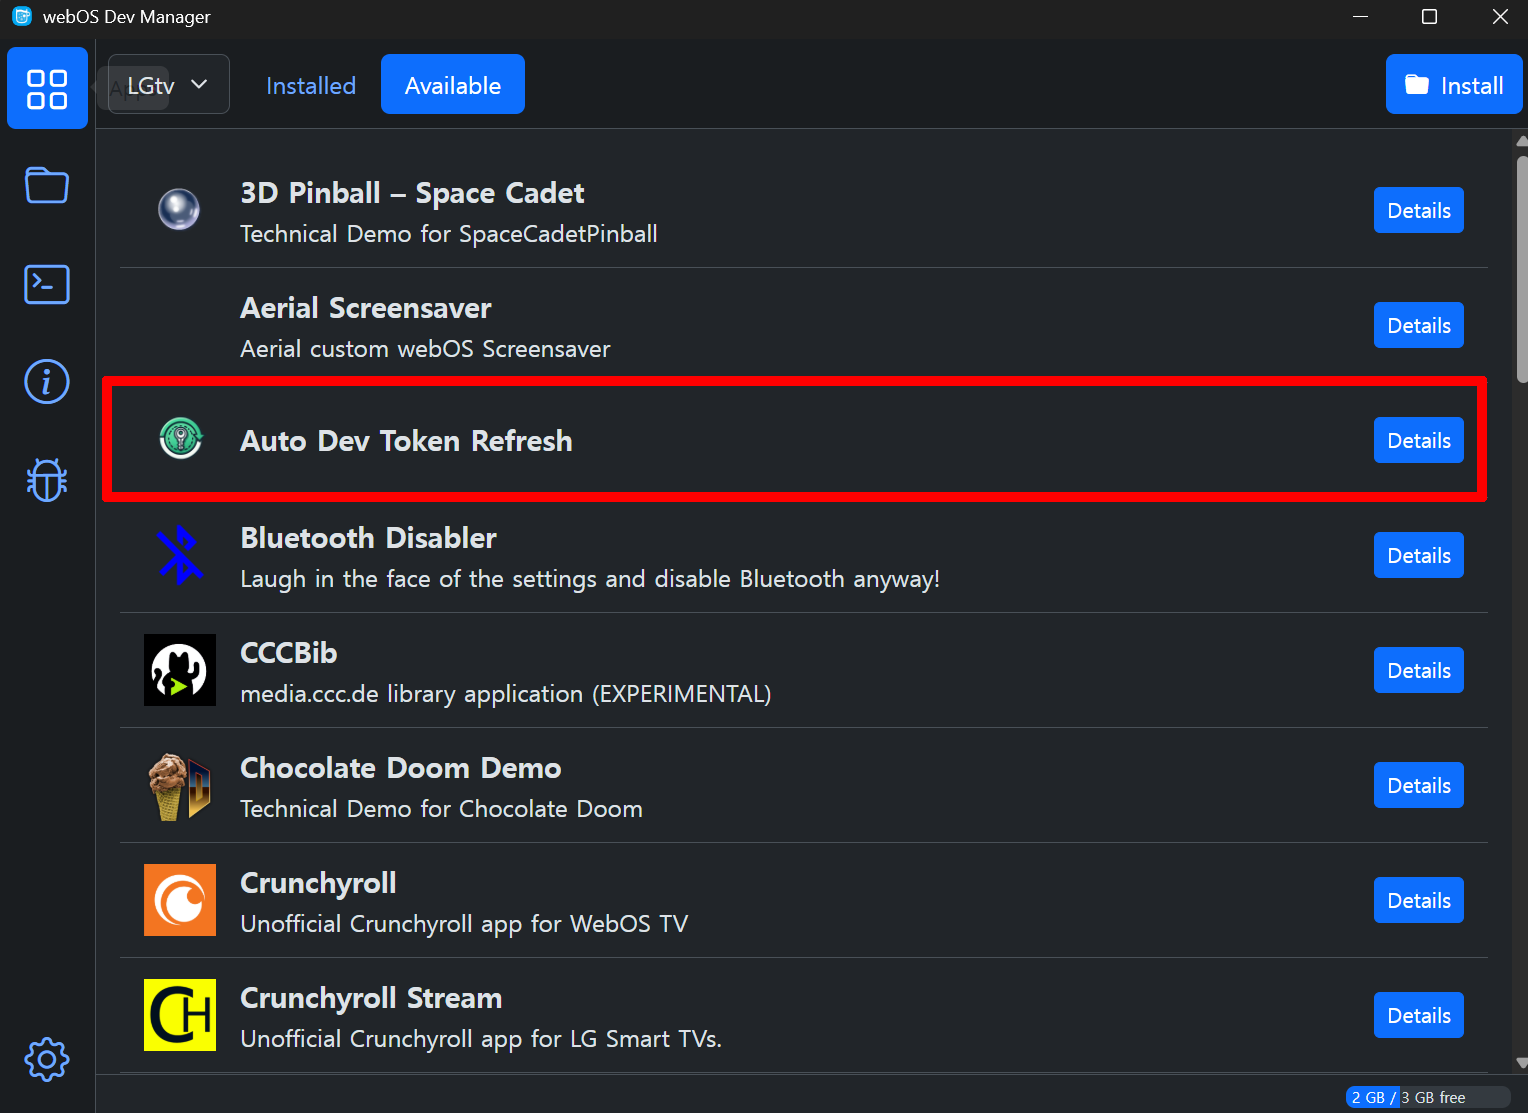Click the CCCBib app icon
This screenshot has height=1113, width=1528.
pos(180,670)
